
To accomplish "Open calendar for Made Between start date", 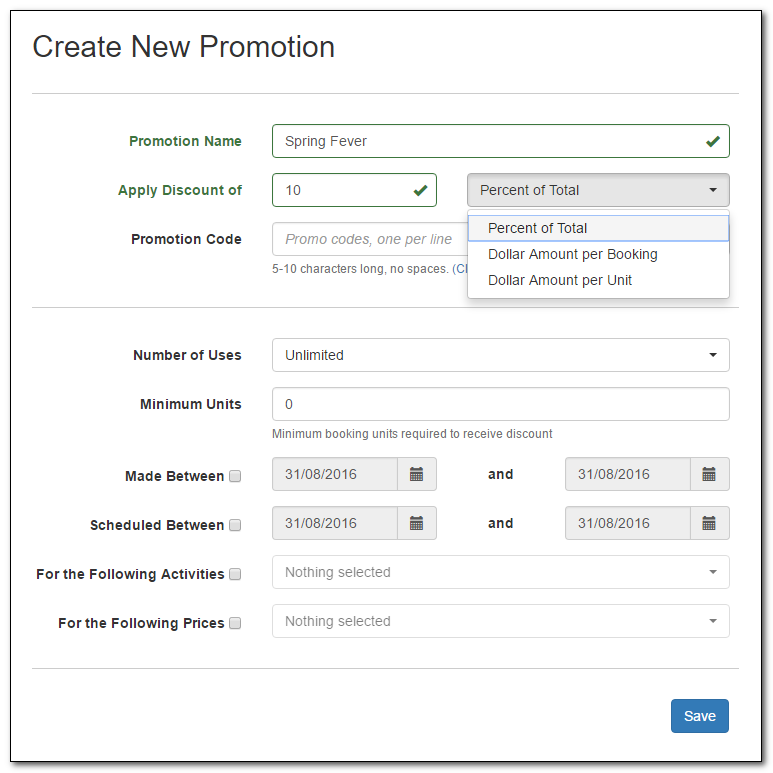I will pos(417,474).
